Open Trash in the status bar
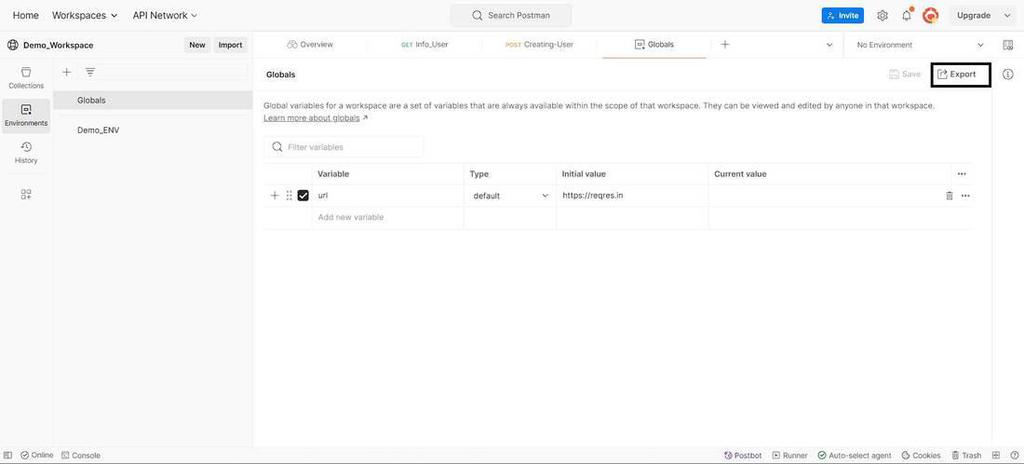 [x=966, y=456]
